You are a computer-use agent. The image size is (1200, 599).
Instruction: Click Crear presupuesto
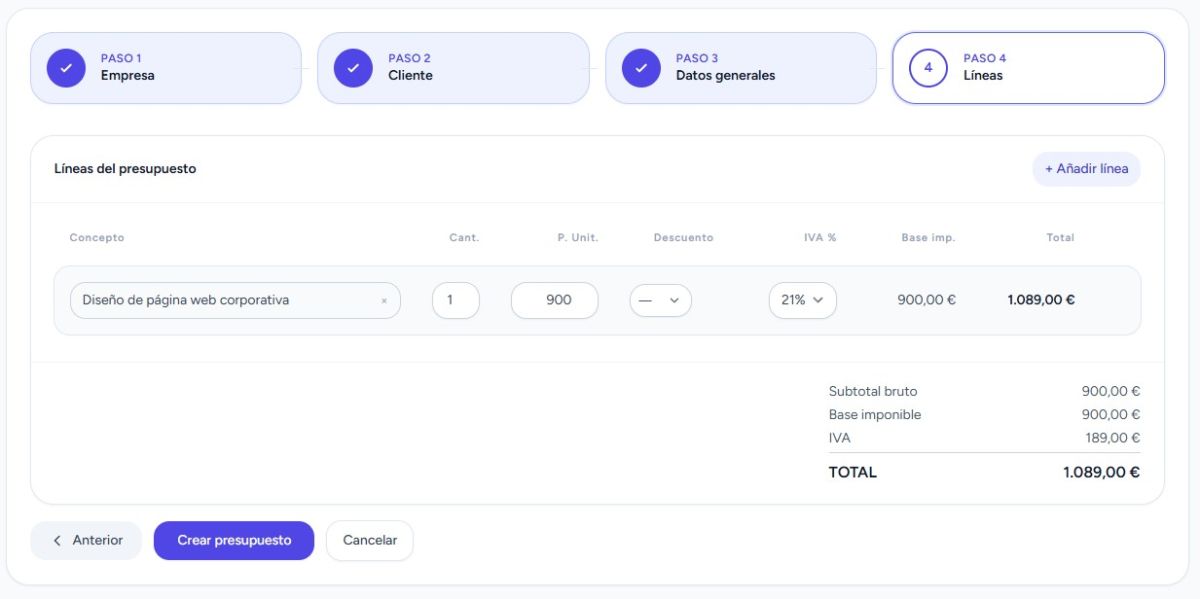coord(234,541)
